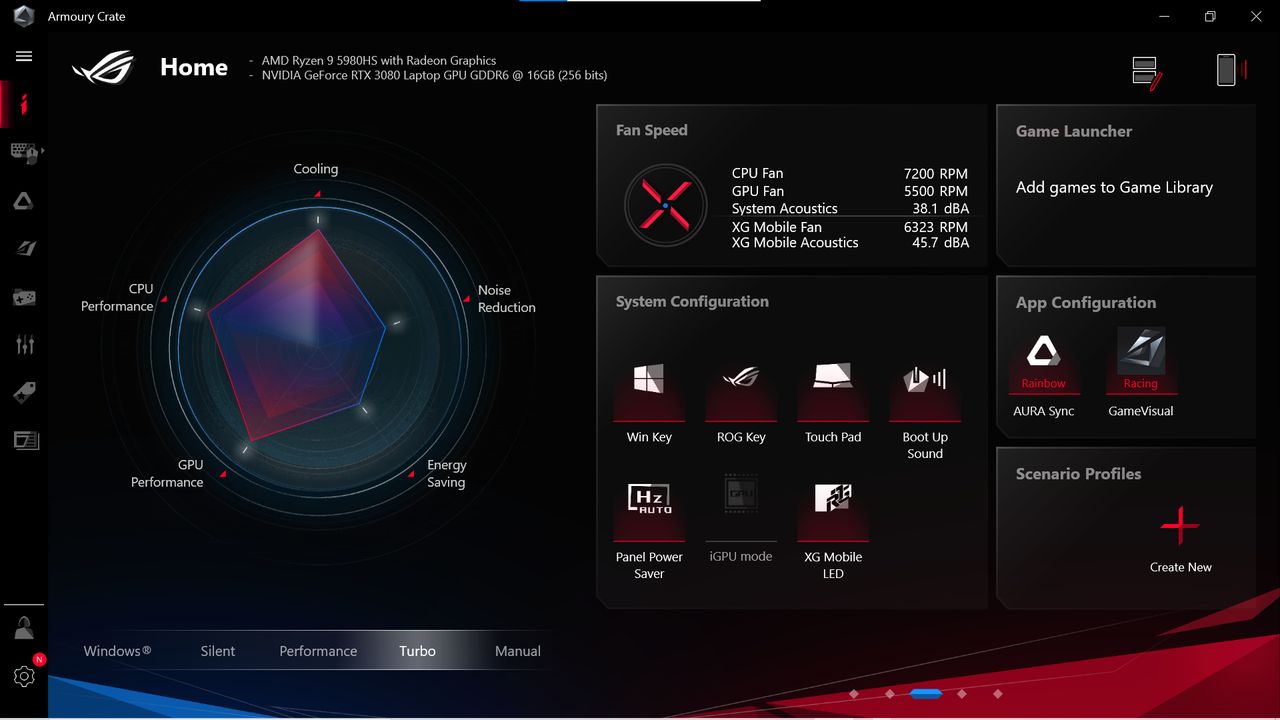This screenshot has width=1280, height=720.
Task: Open the Featured deals tag icon
Action: click(24, 393)
